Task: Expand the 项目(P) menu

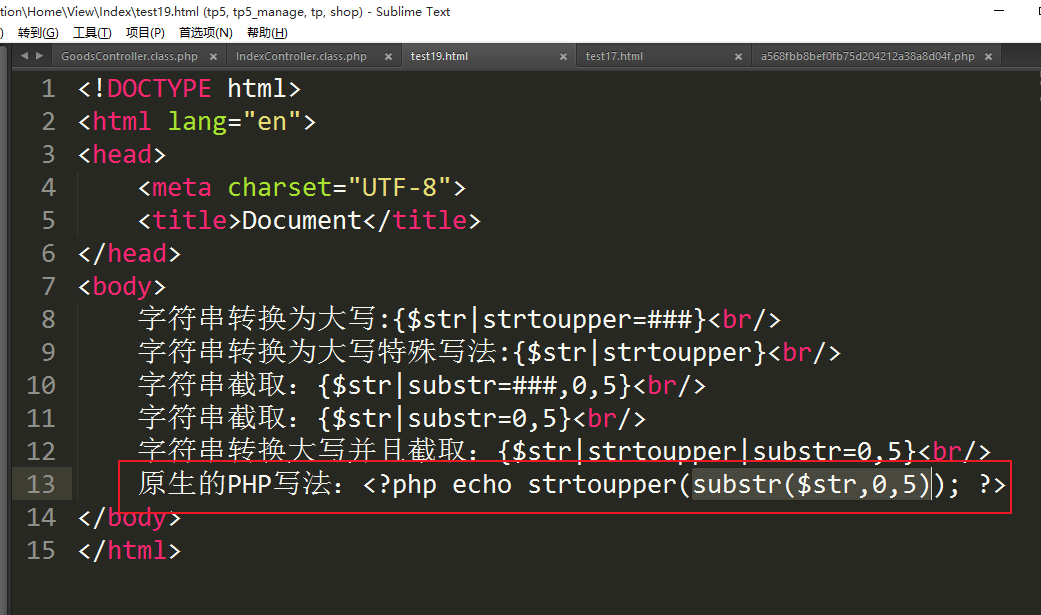Action: pos(145,33)
